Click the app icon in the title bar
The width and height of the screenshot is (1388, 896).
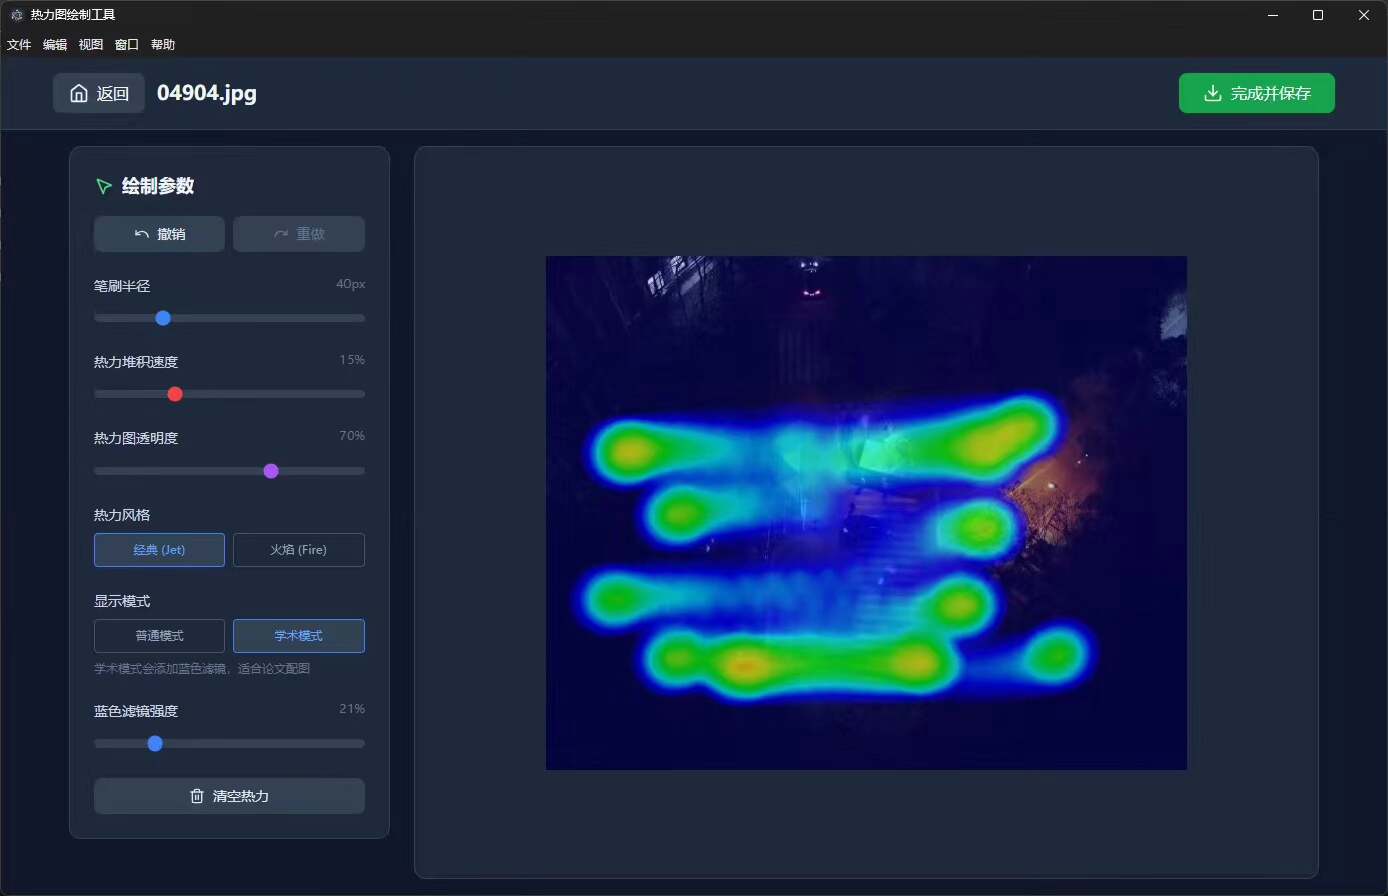click(x=17, y=15)
